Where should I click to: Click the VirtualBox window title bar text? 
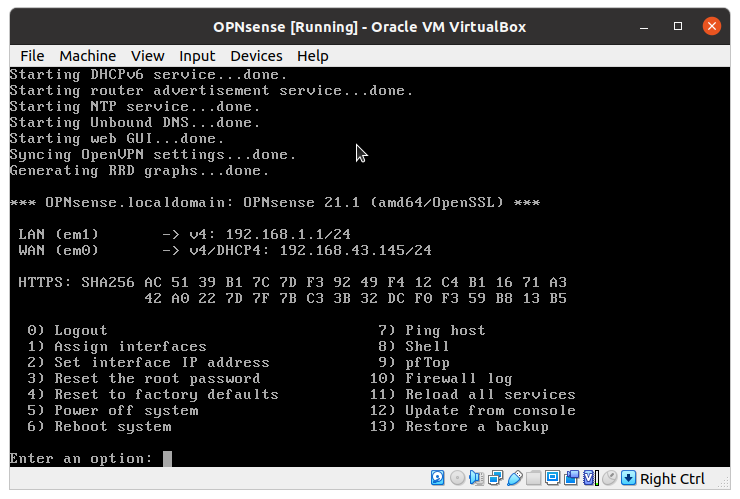point(370,27)
